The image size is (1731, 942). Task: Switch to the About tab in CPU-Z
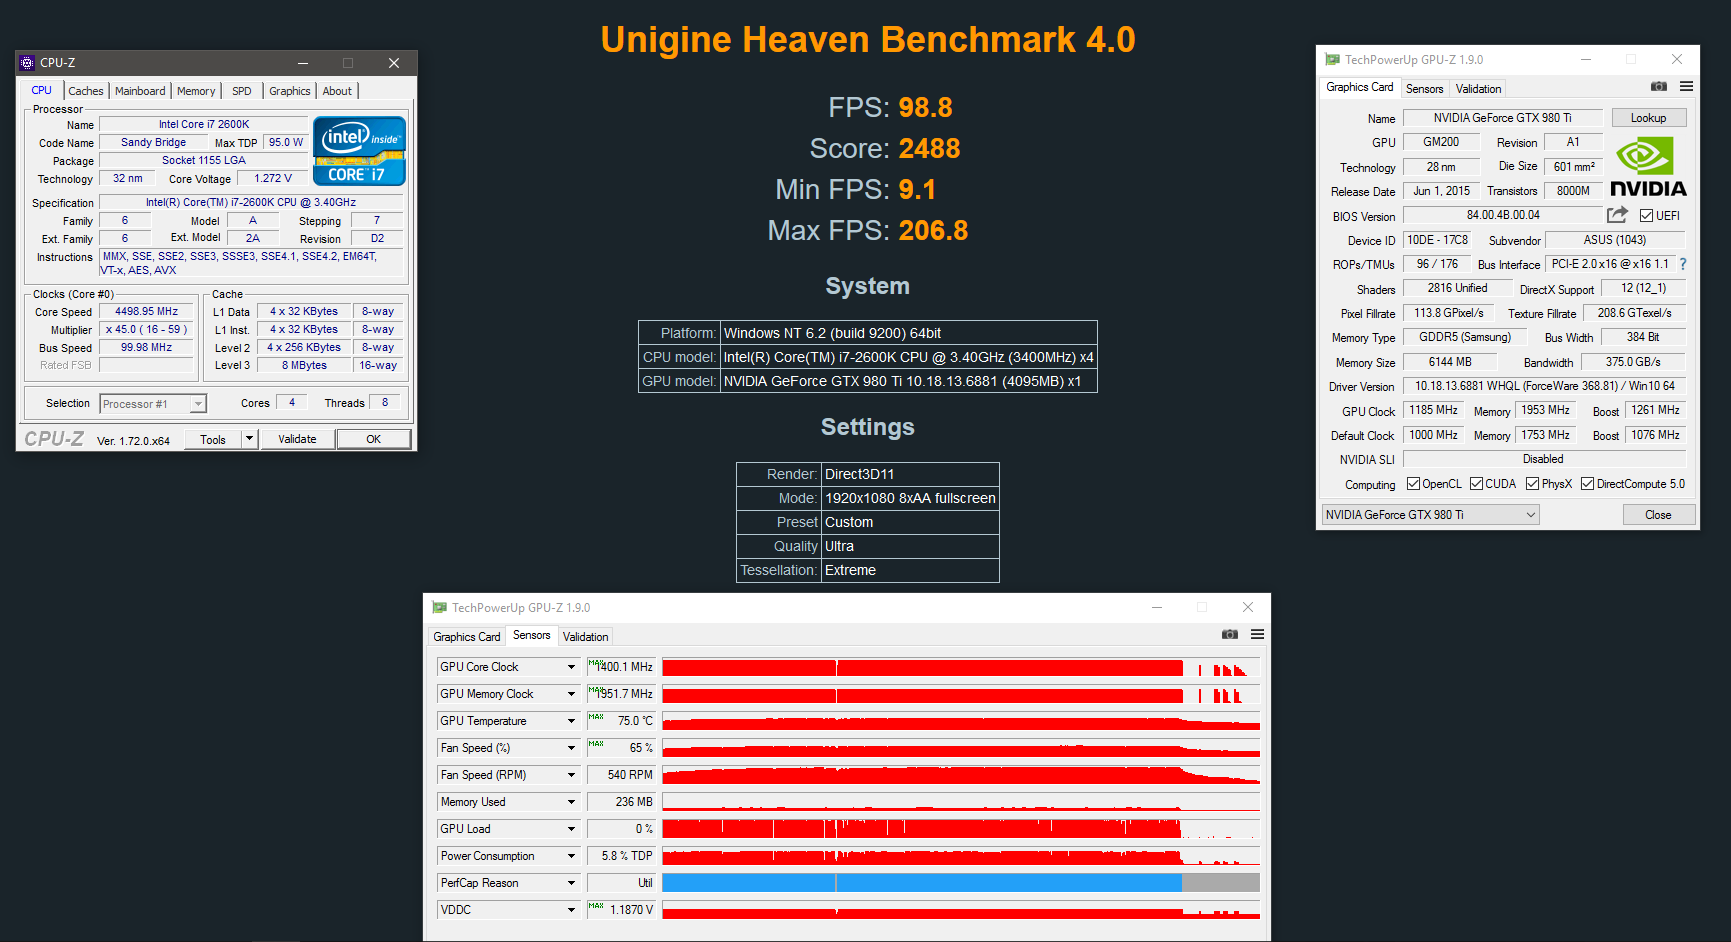tap(337, 91)
